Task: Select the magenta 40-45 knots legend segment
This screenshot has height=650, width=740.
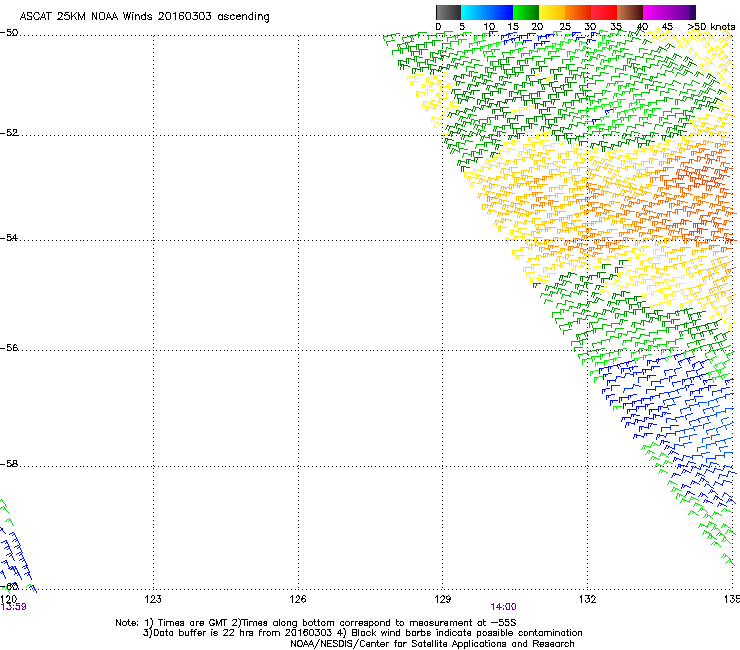Action: tap(656, 12)
